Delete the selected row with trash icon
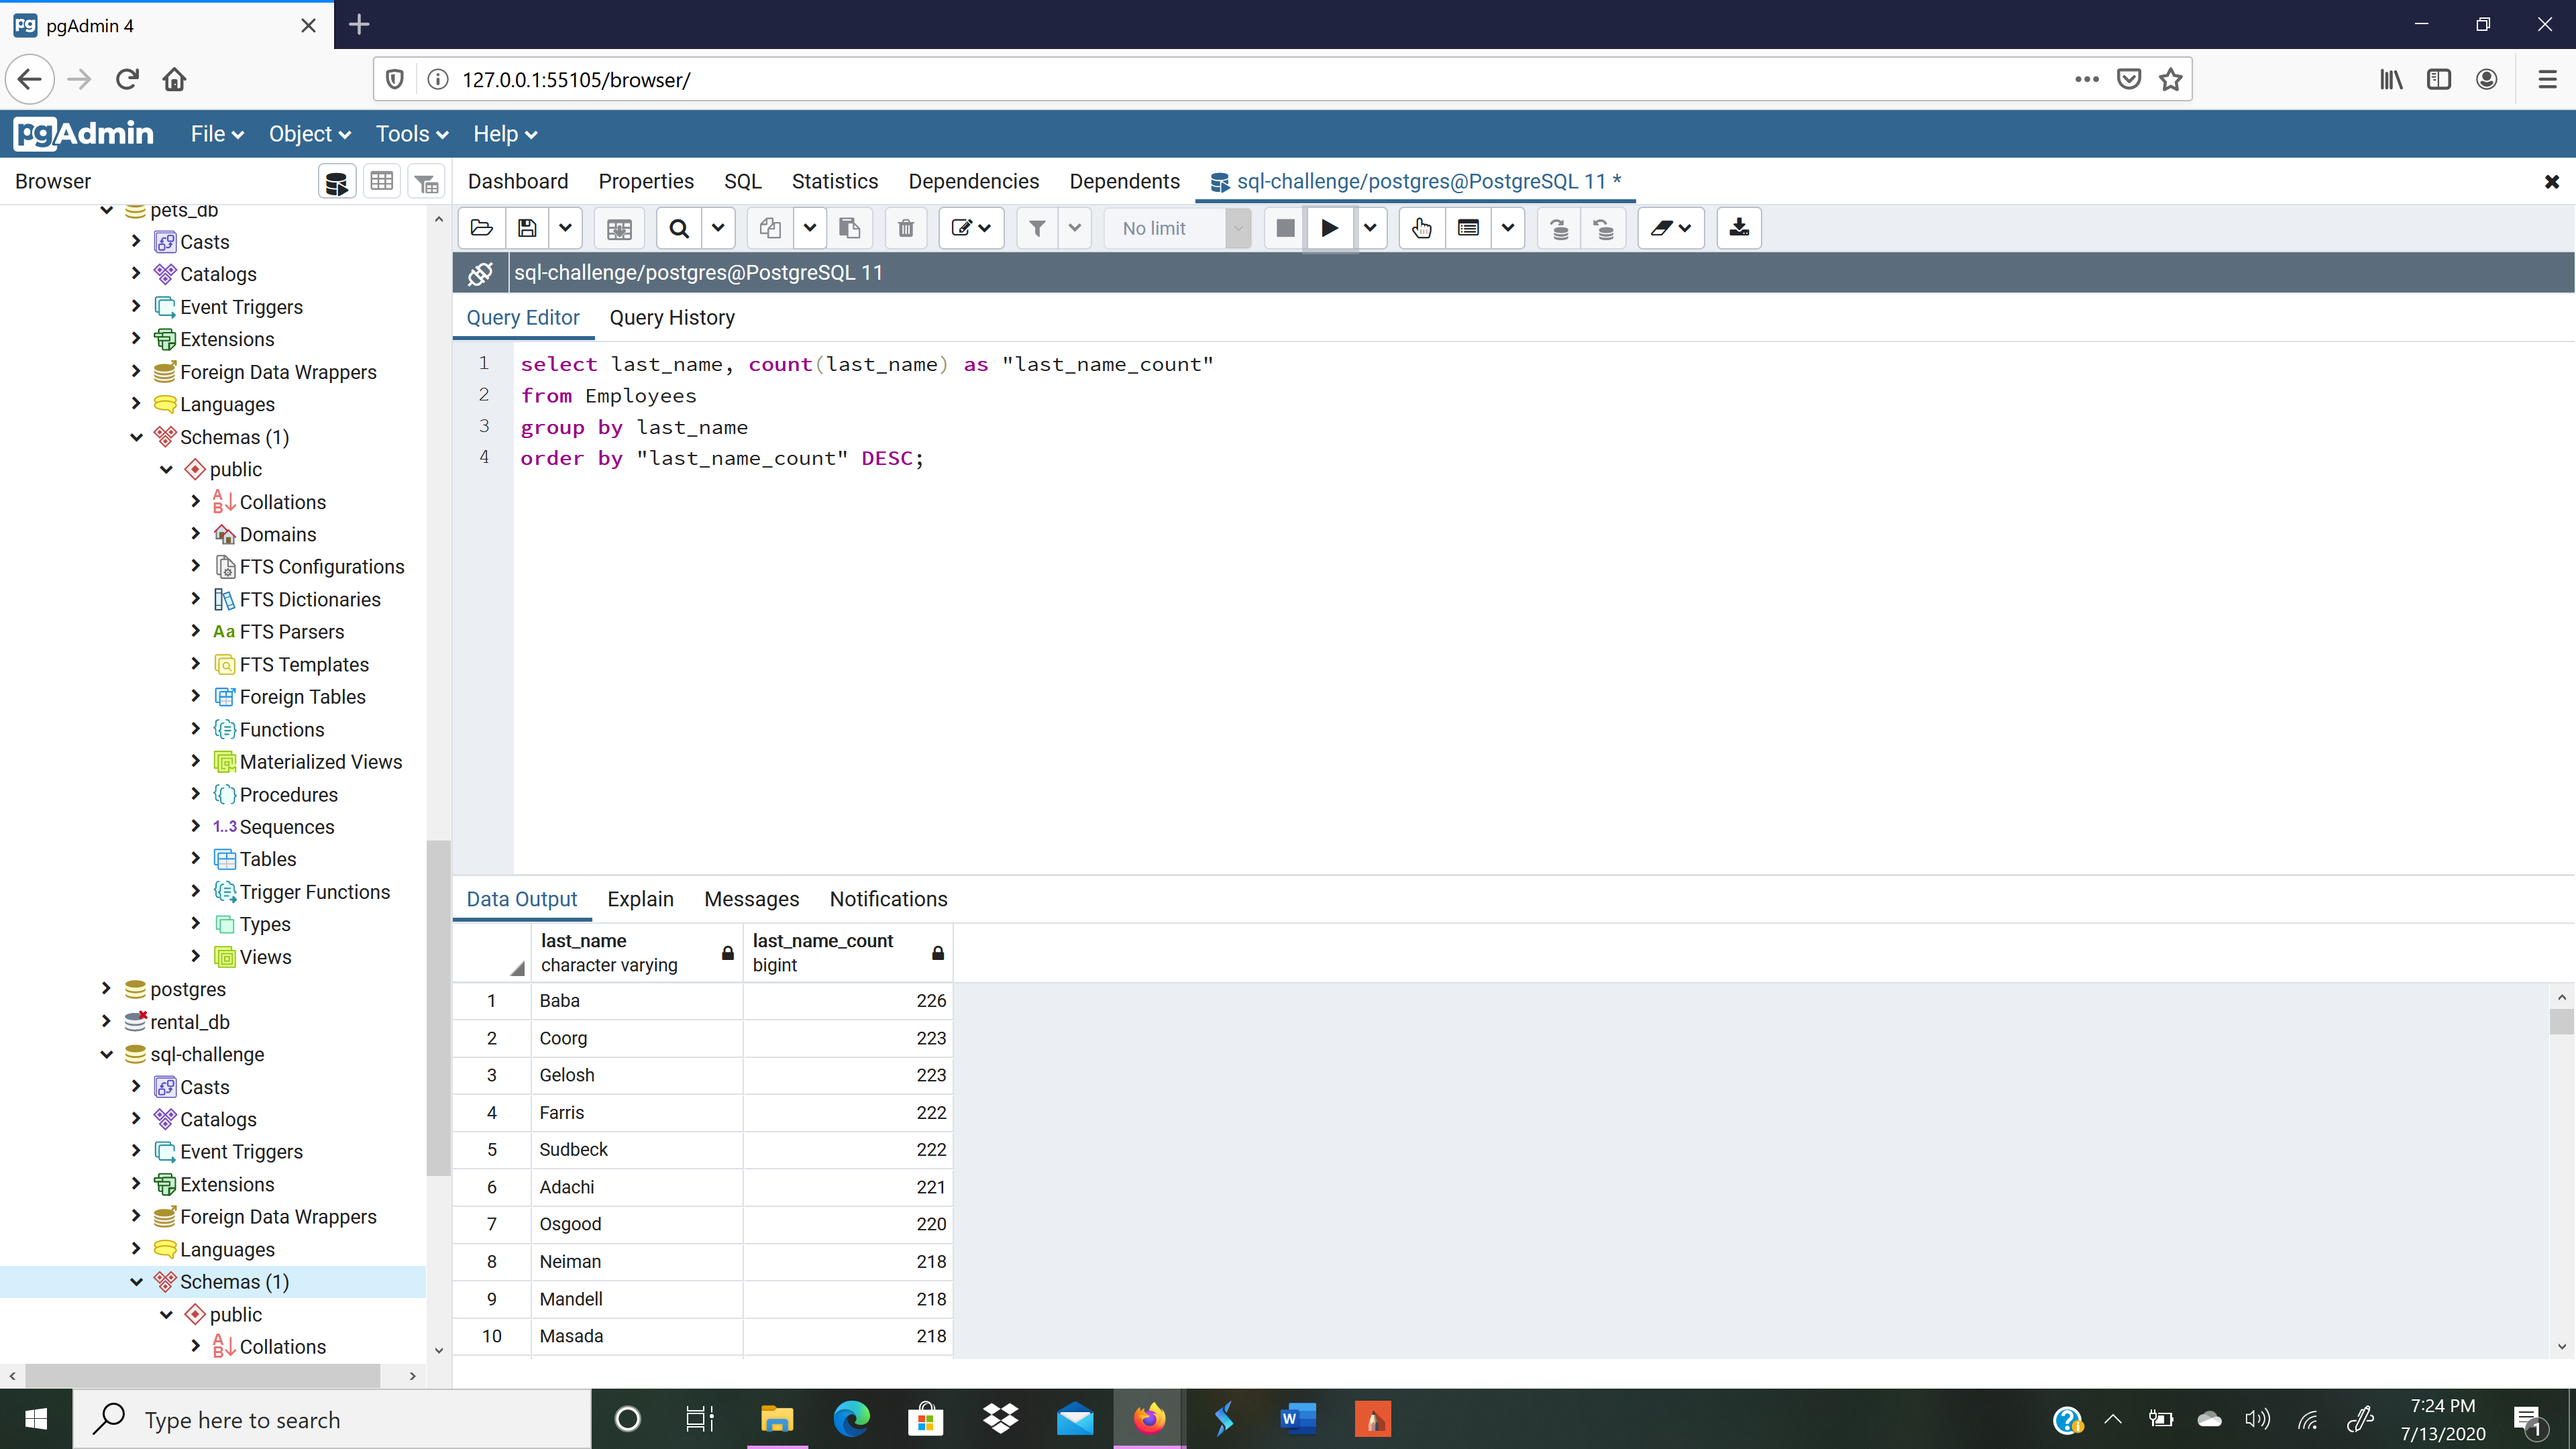The image size is (2576, 1449). 906,228
